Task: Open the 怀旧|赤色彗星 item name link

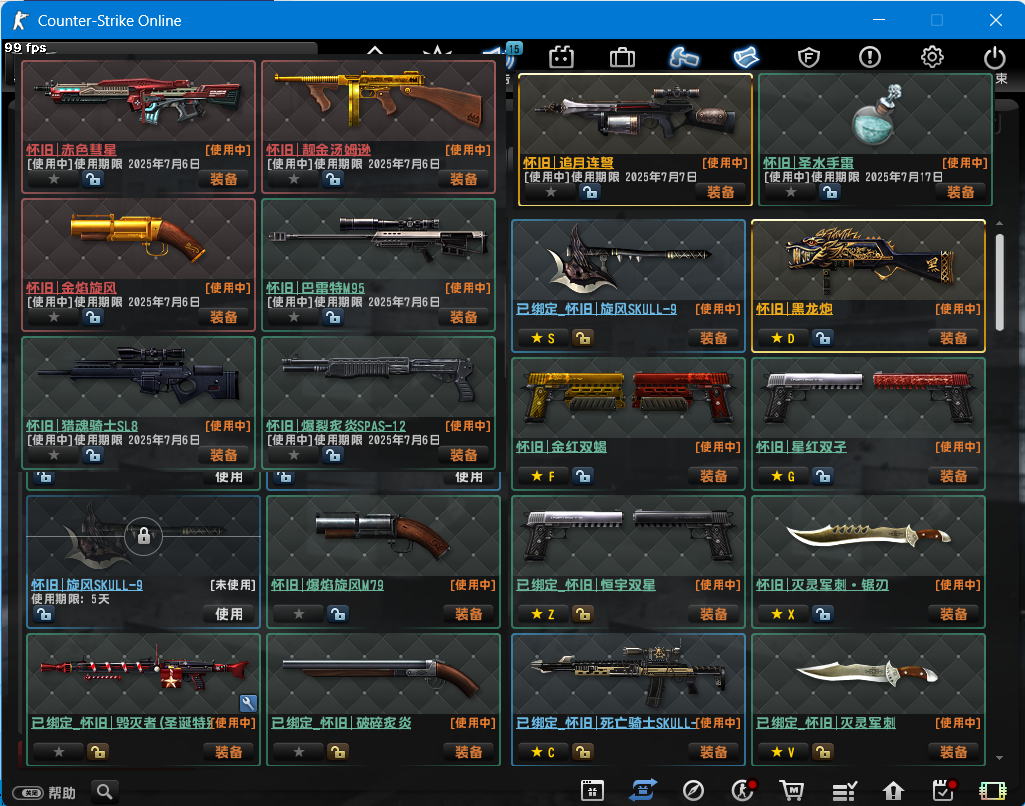Action: point(71,150)
